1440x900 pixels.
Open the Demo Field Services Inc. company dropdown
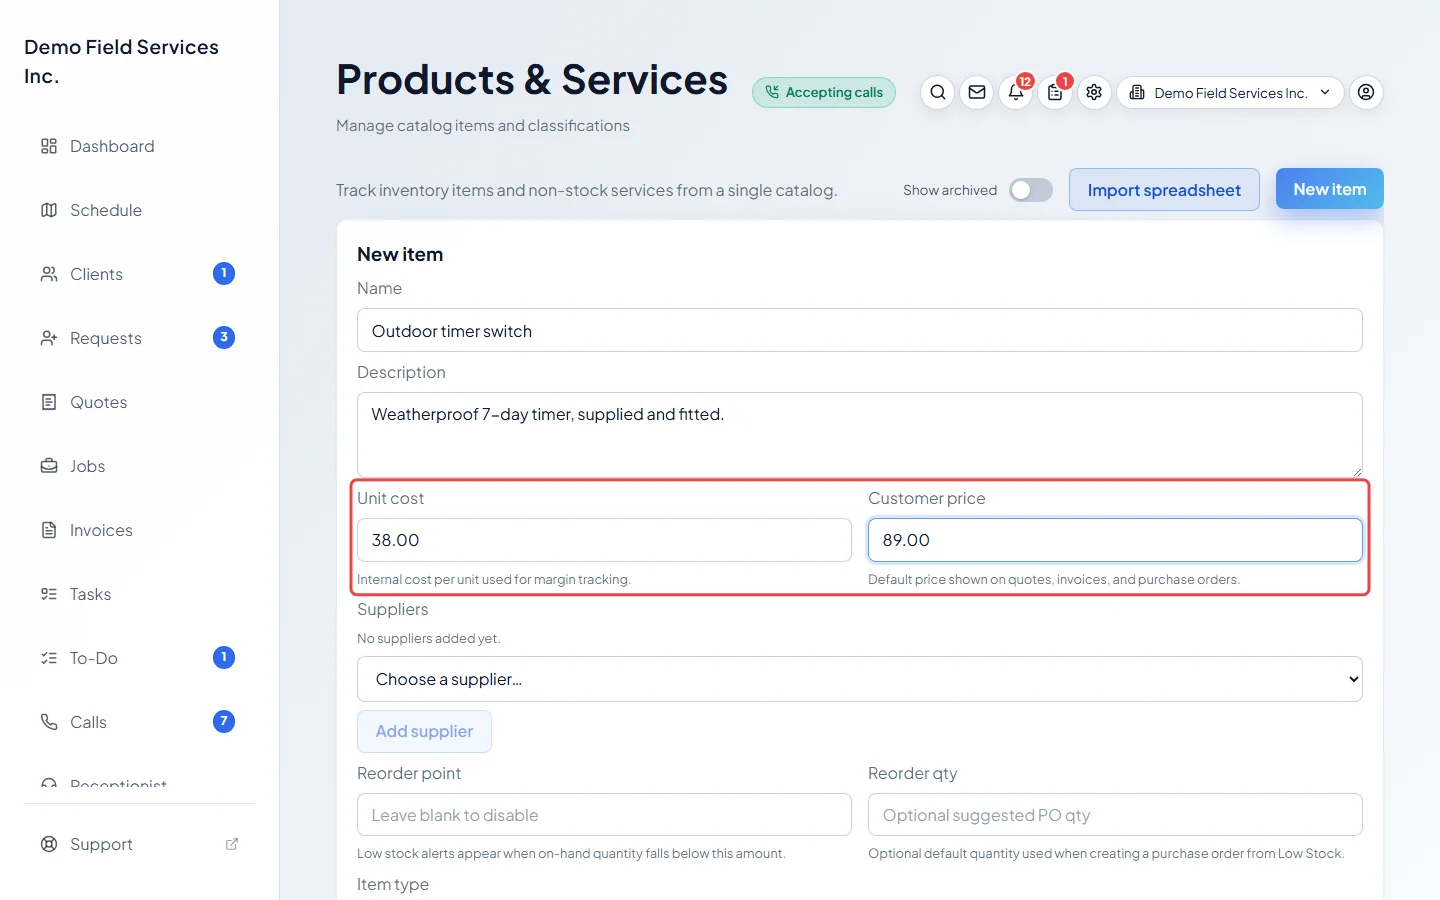click(x=1230, y=93)
